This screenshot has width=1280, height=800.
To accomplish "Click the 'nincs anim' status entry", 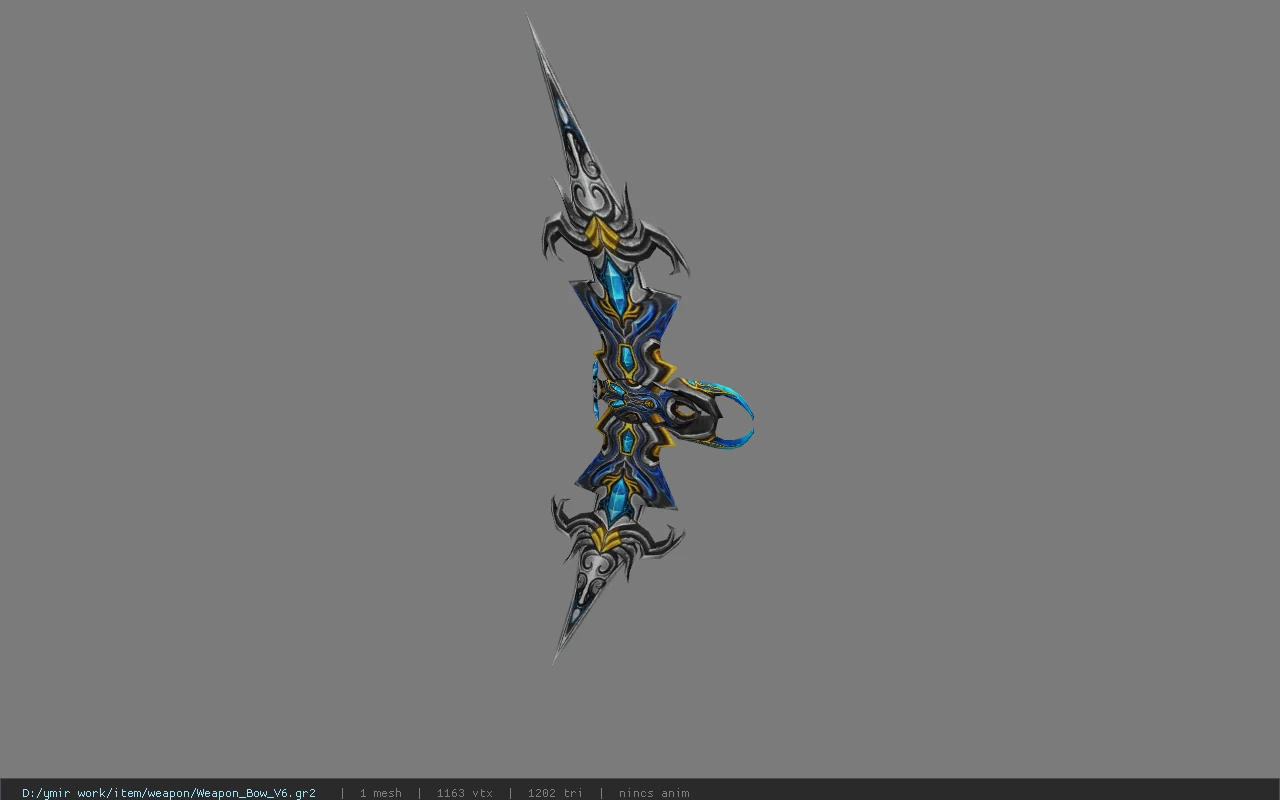I will [654, 793].
